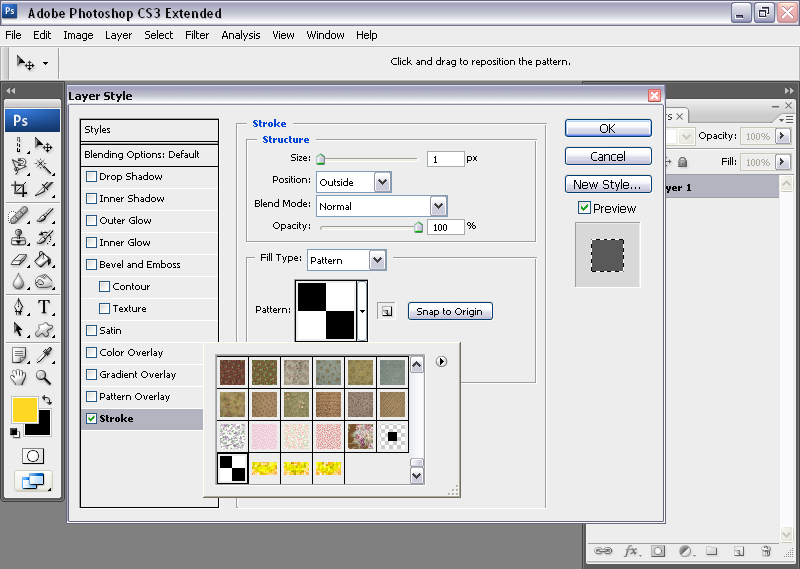Select the Lasso tool
This screenshot has width=800, height=569.
tap(19, 166)
